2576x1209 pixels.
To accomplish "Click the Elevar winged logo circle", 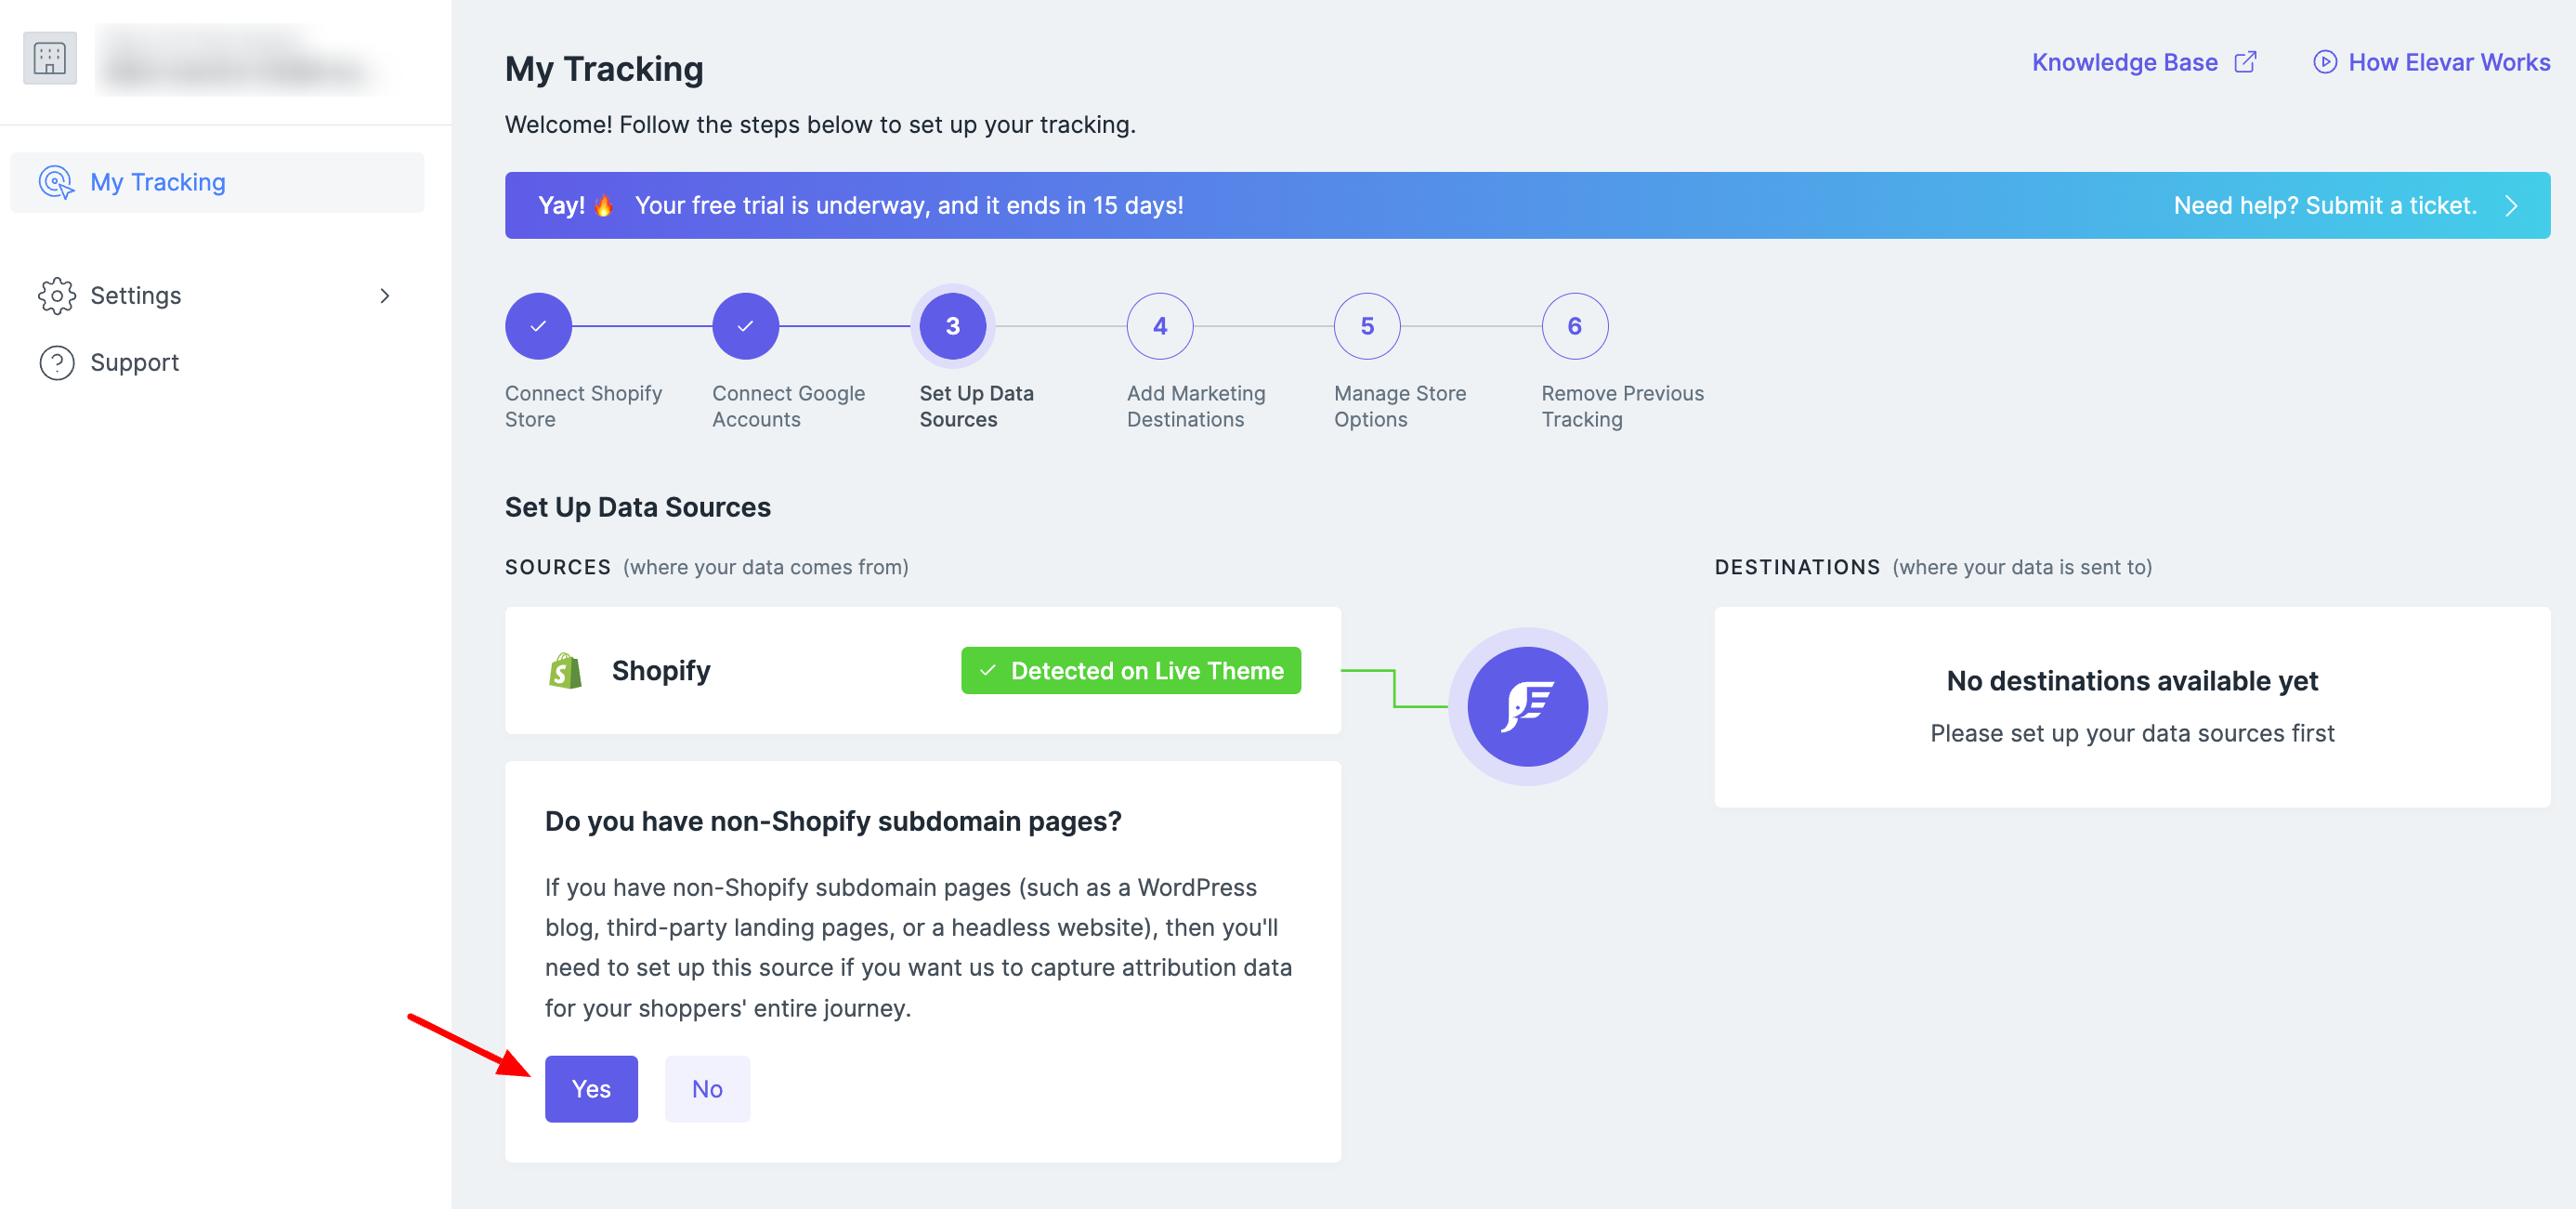I will (x=1526, y=707).
